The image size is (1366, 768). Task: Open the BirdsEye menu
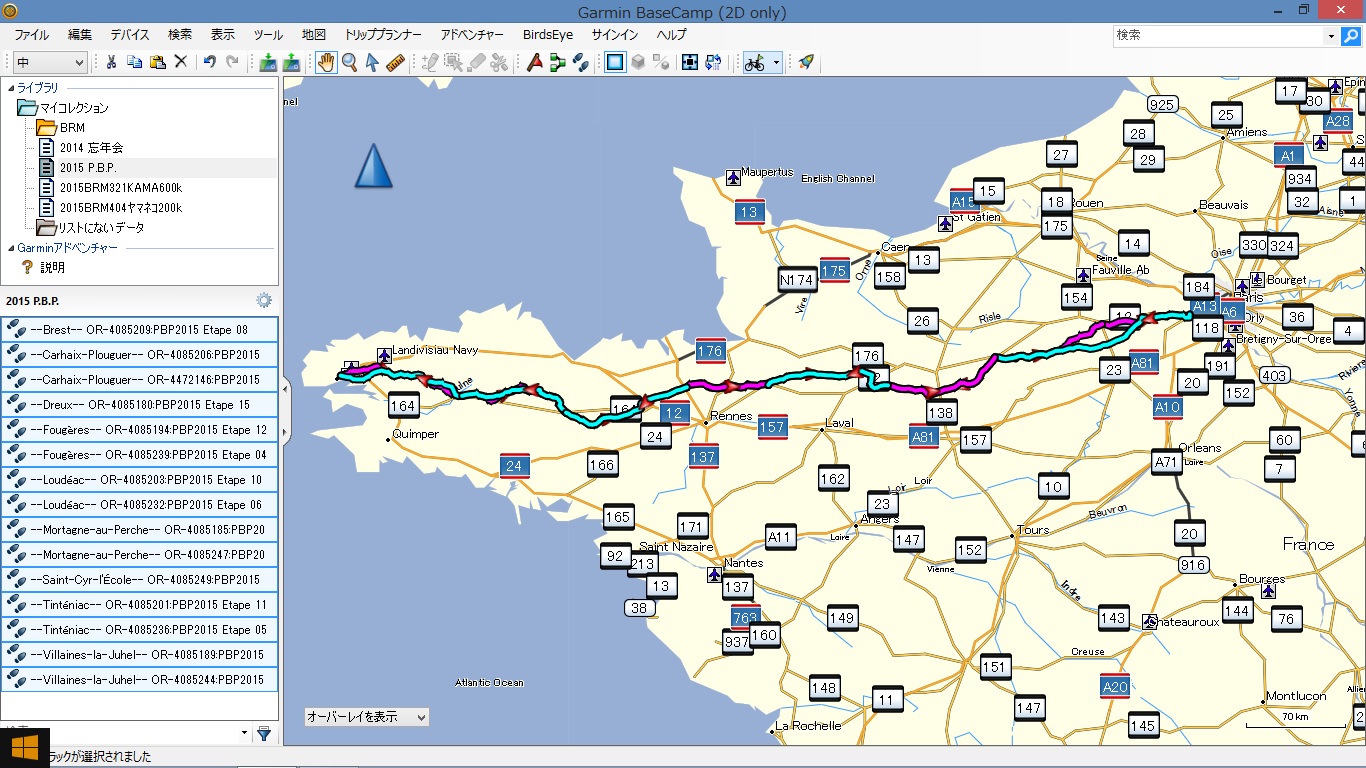coord(549,34)
